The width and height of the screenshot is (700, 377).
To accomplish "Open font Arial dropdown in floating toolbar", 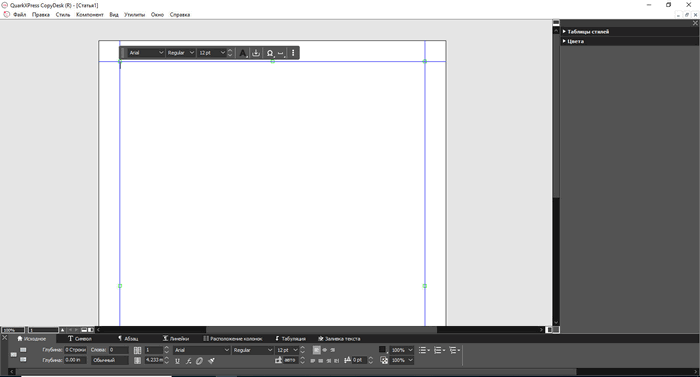I will click(x=146, y=53).
